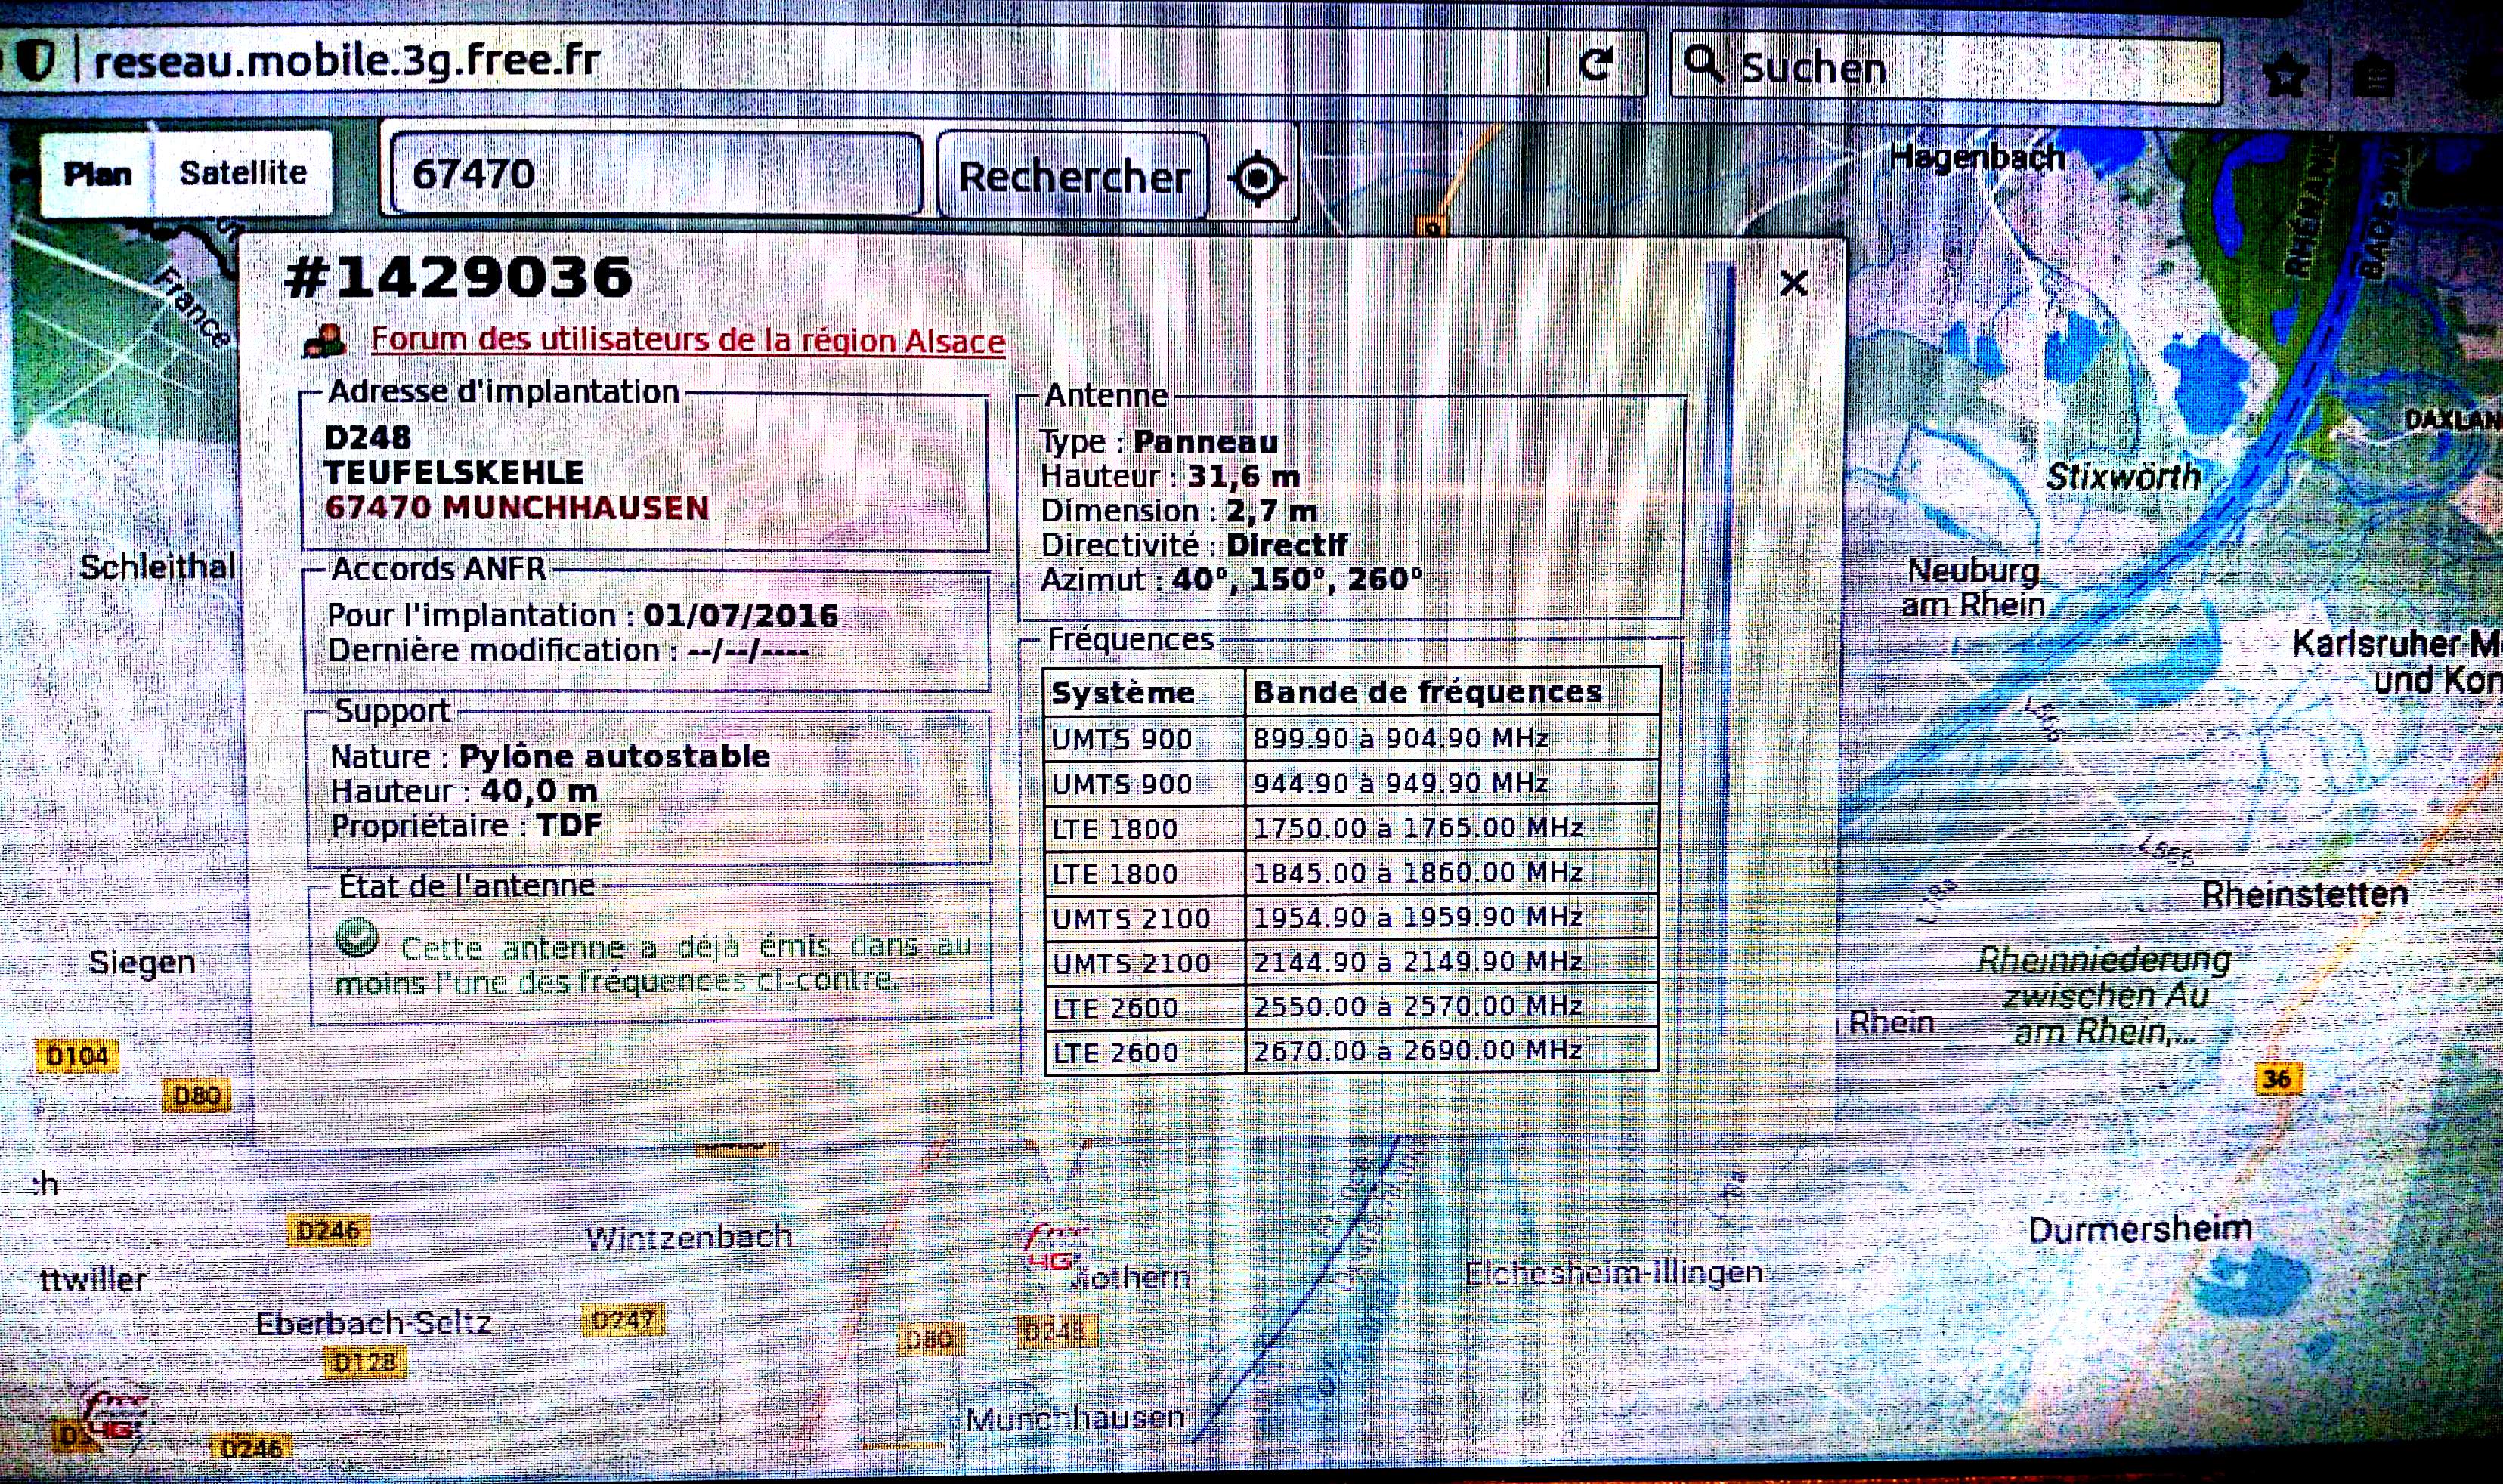Click the Durmersheim map label
This screenshot has width=2503, height=1484.
point(2140,1229)
